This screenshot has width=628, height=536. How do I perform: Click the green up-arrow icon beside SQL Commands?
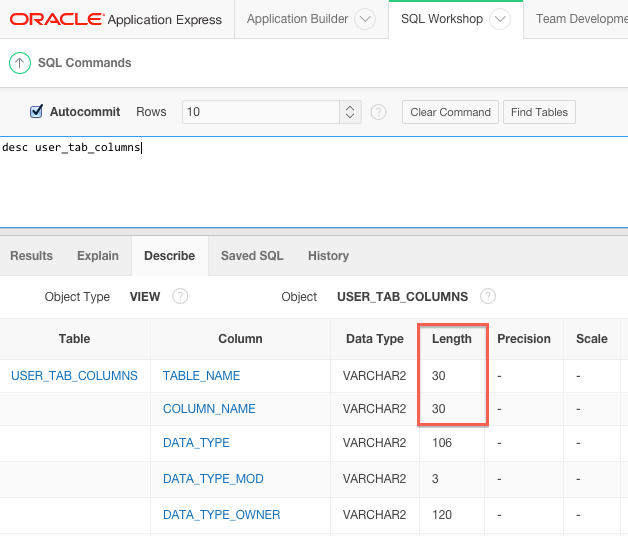coord(20,63)
